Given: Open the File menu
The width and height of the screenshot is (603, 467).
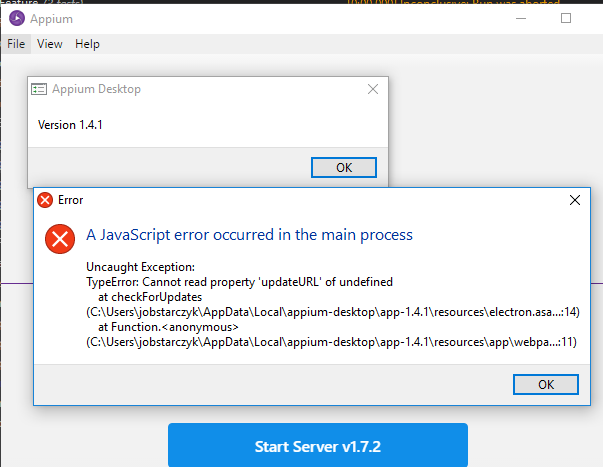Looking at the screenshot, I should pos(16,44).
